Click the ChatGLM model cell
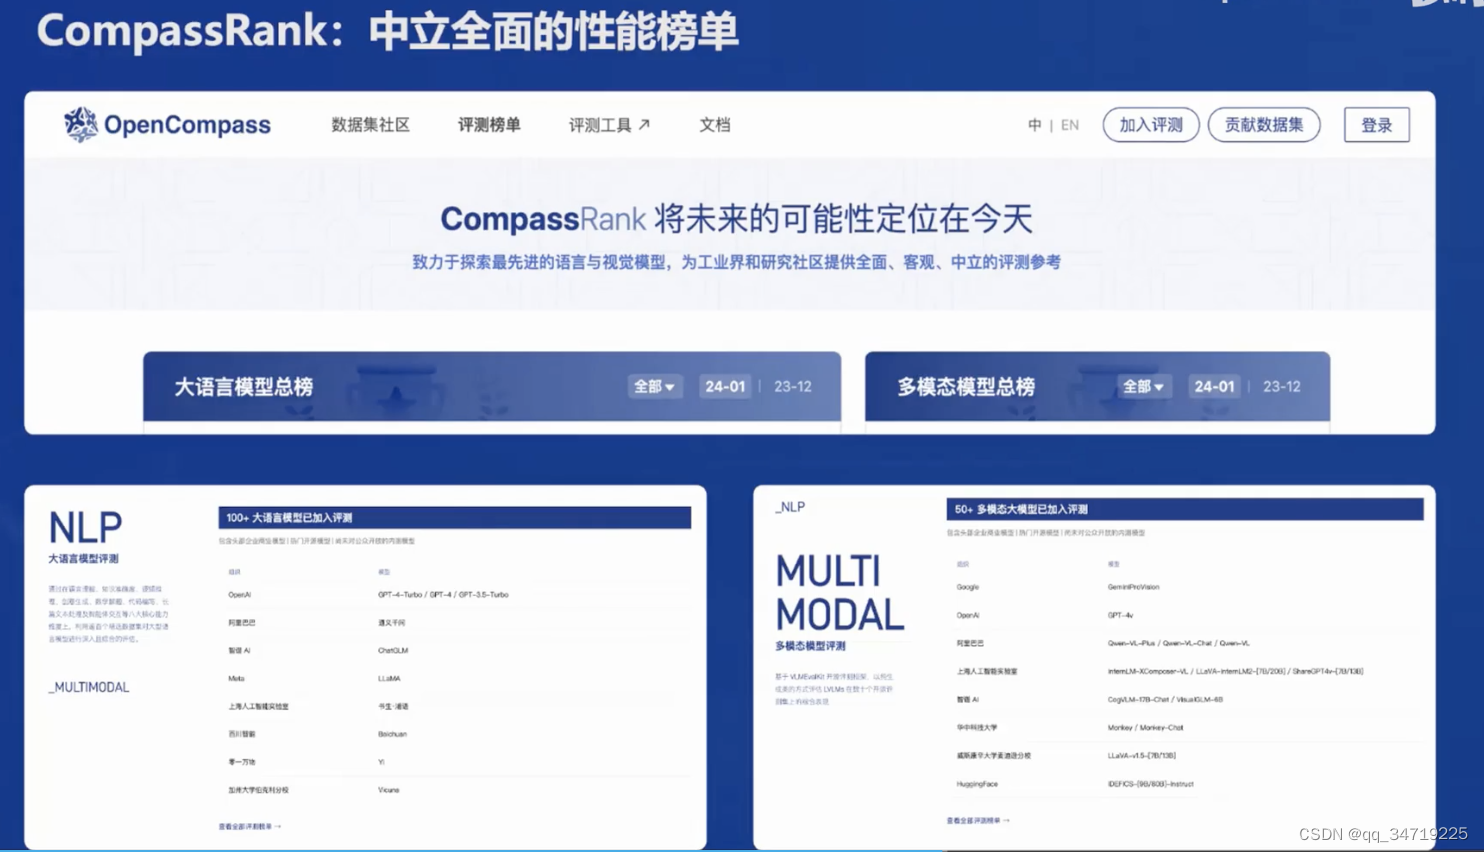 point(393,651)
